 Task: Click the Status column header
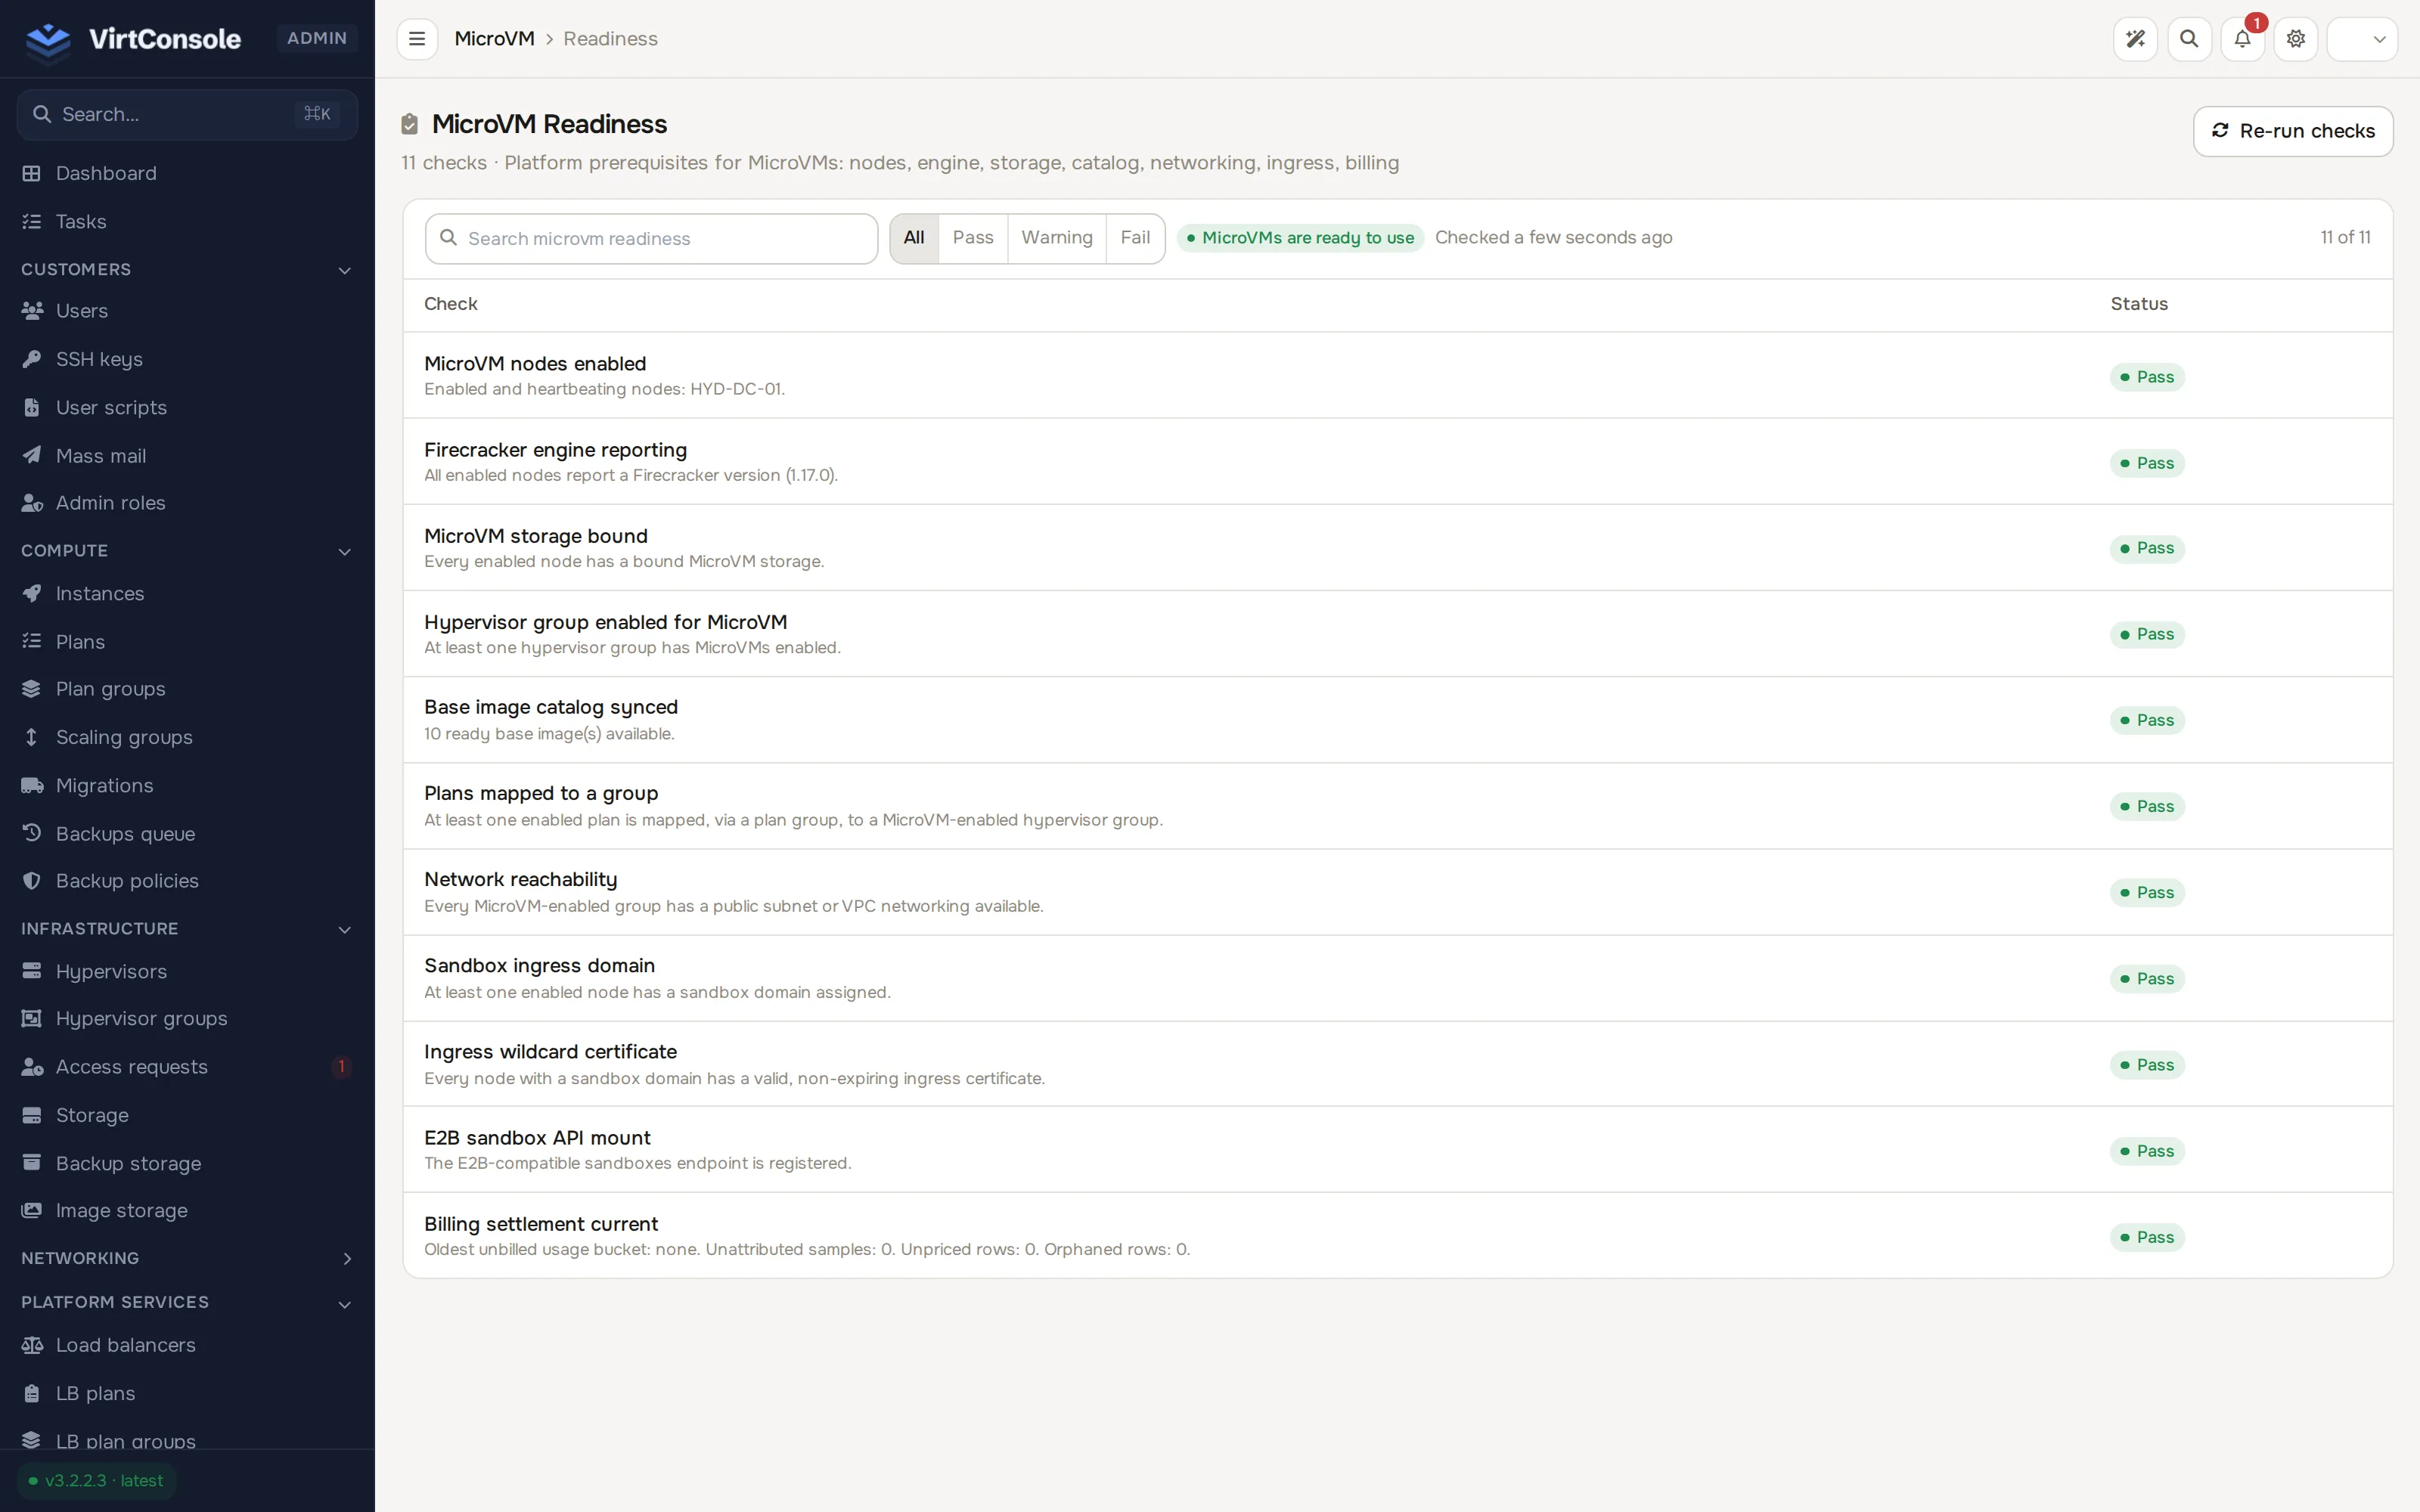point(2139,304)
